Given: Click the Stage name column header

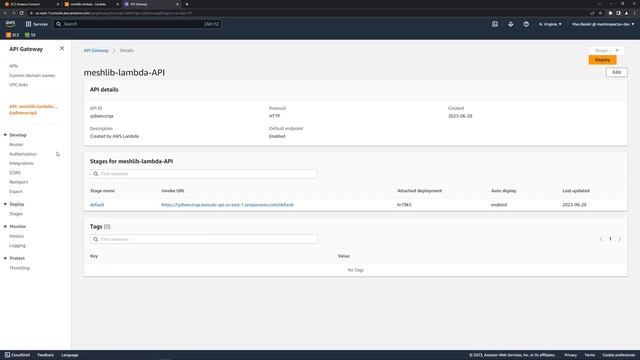Looking at the screenshot, I should (x=102, y=191).
